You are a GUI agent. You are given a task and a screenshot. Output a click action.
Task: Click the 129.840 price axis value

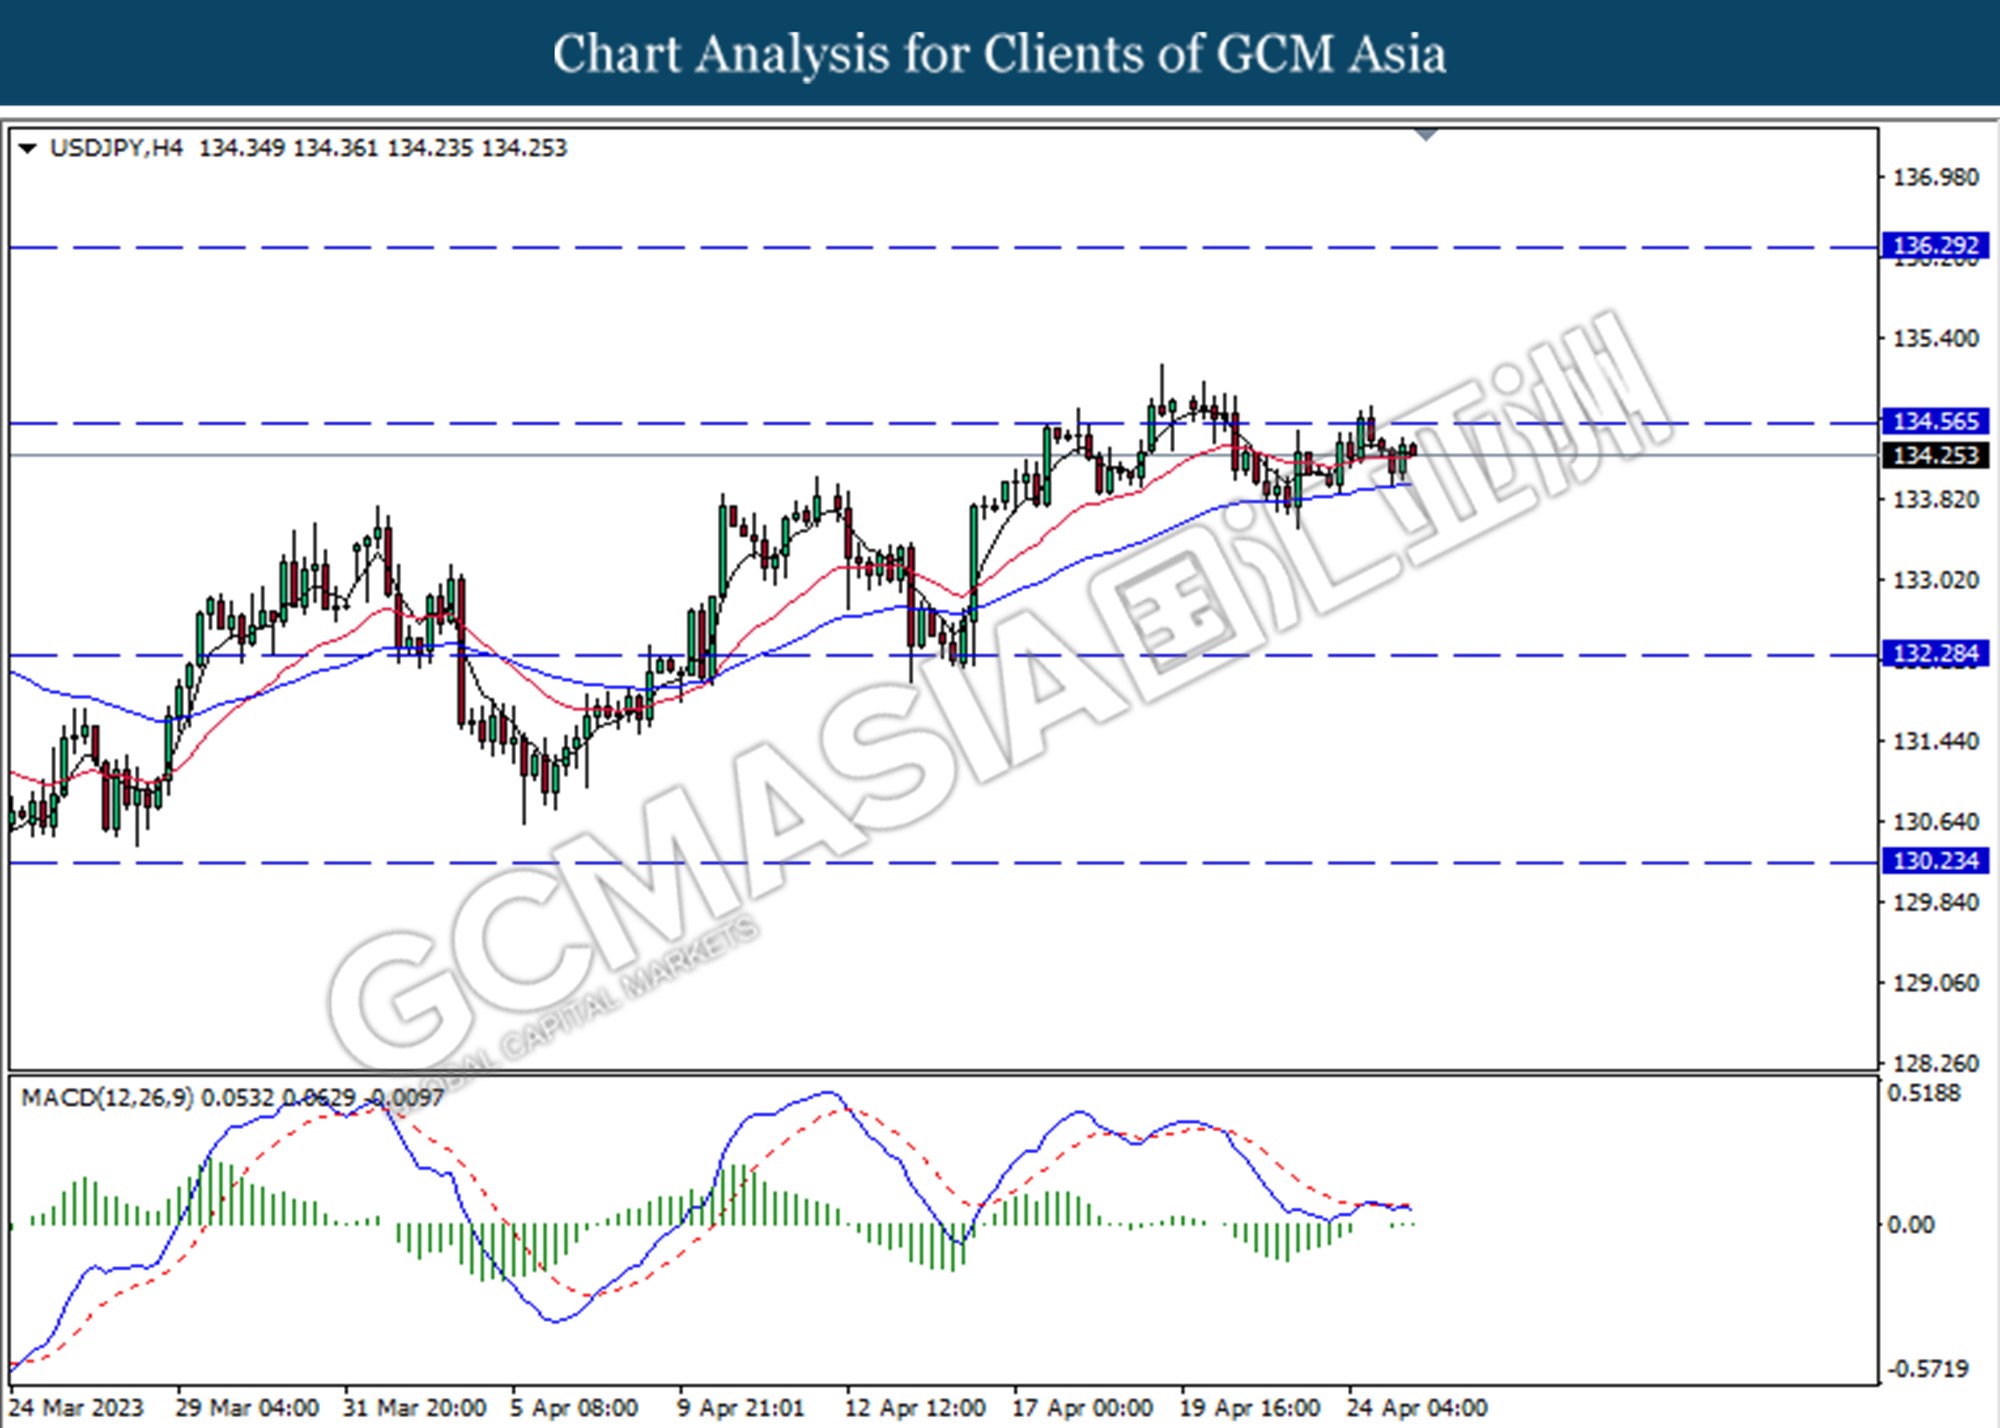pyautogui.click(x=1936, y=902)
